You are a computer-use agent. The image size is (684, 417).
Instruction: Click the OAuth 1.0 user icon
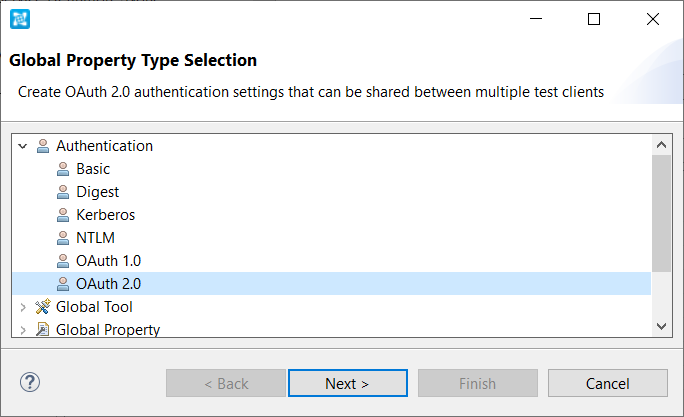[63, 261]
